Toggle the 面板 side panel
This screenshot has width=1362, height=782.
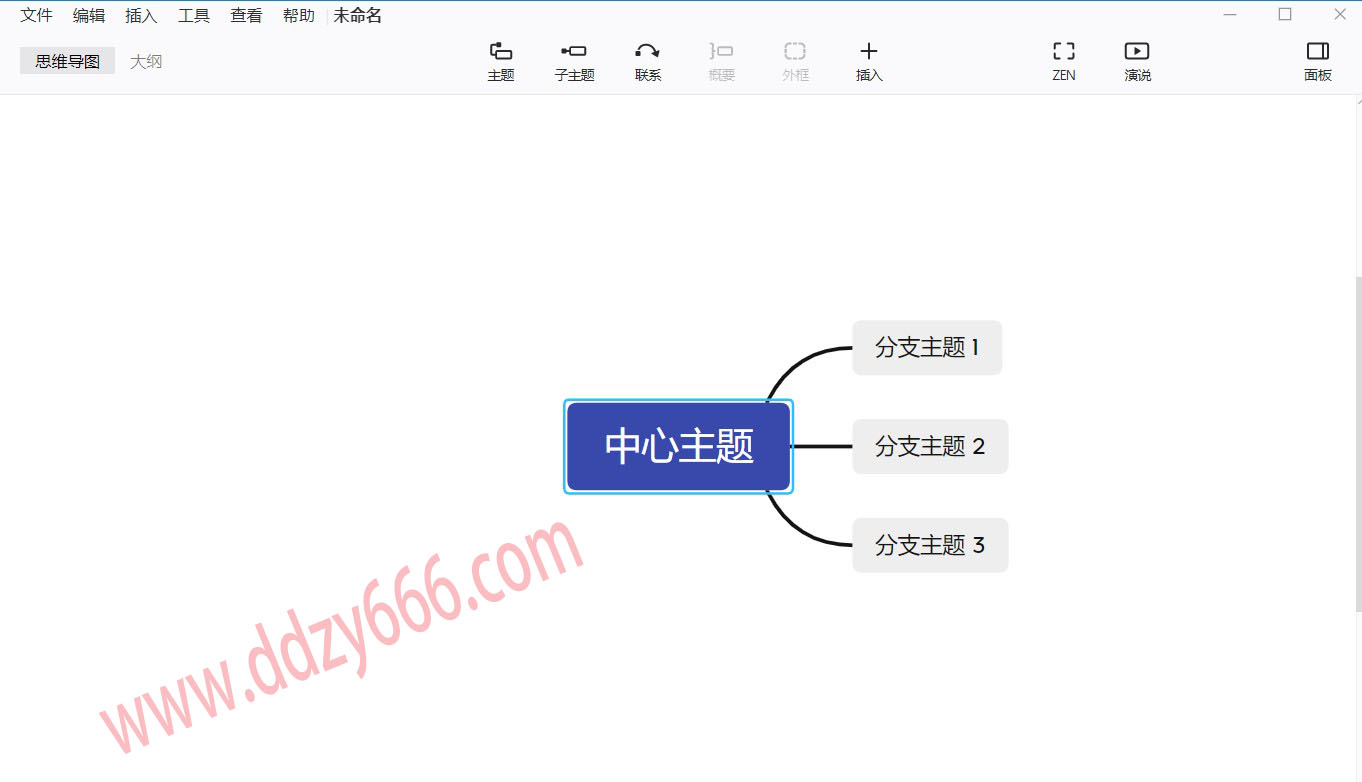pyautogui.click(x=1318, y=61)
